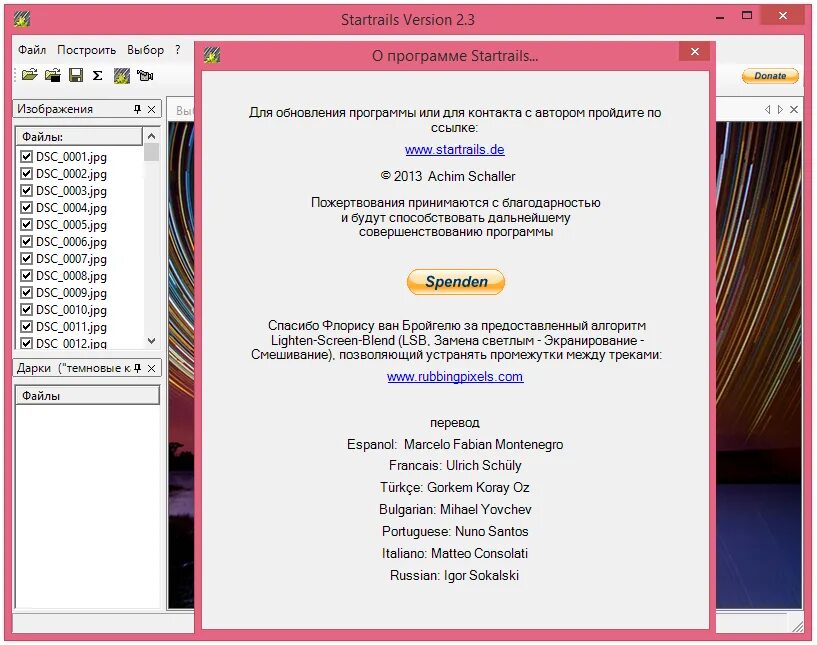Select the Изображения panel title
The image size is (817, 645).
(55, 109)
